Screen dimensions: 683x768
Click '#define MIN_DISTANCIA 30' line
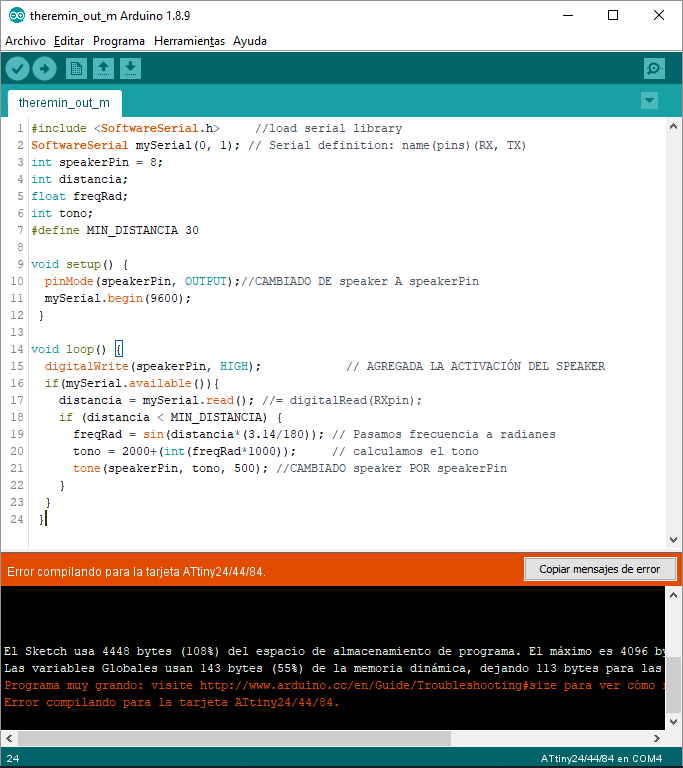tap(115, 230)
